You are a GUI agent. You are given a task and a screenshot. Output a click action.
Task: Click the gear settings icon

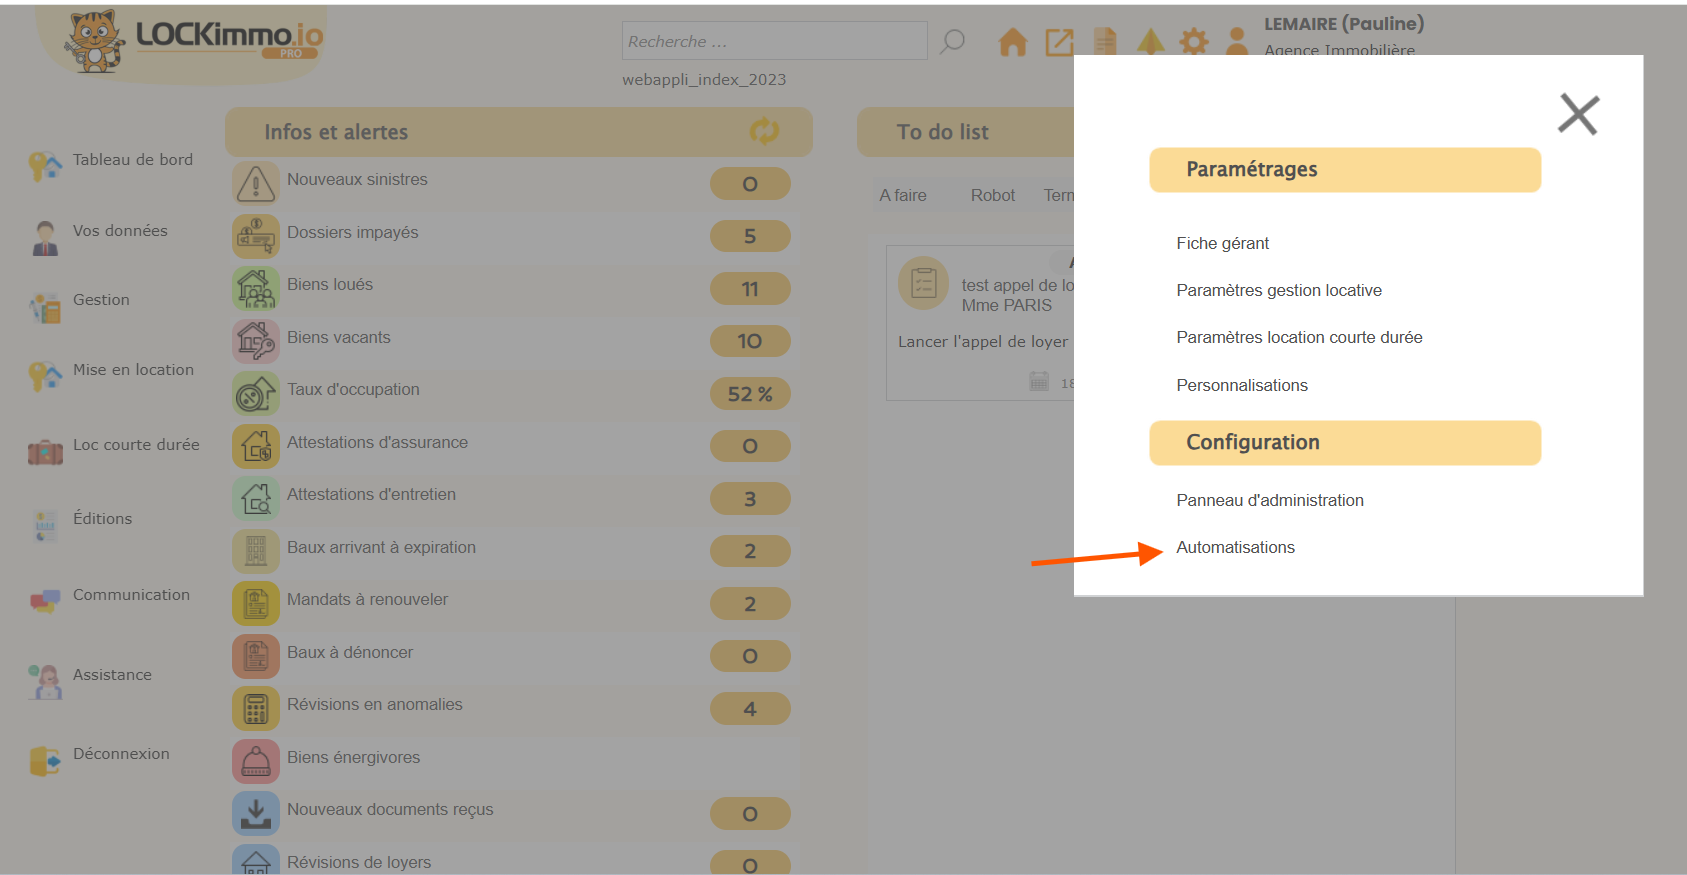tap(1193, 42)
